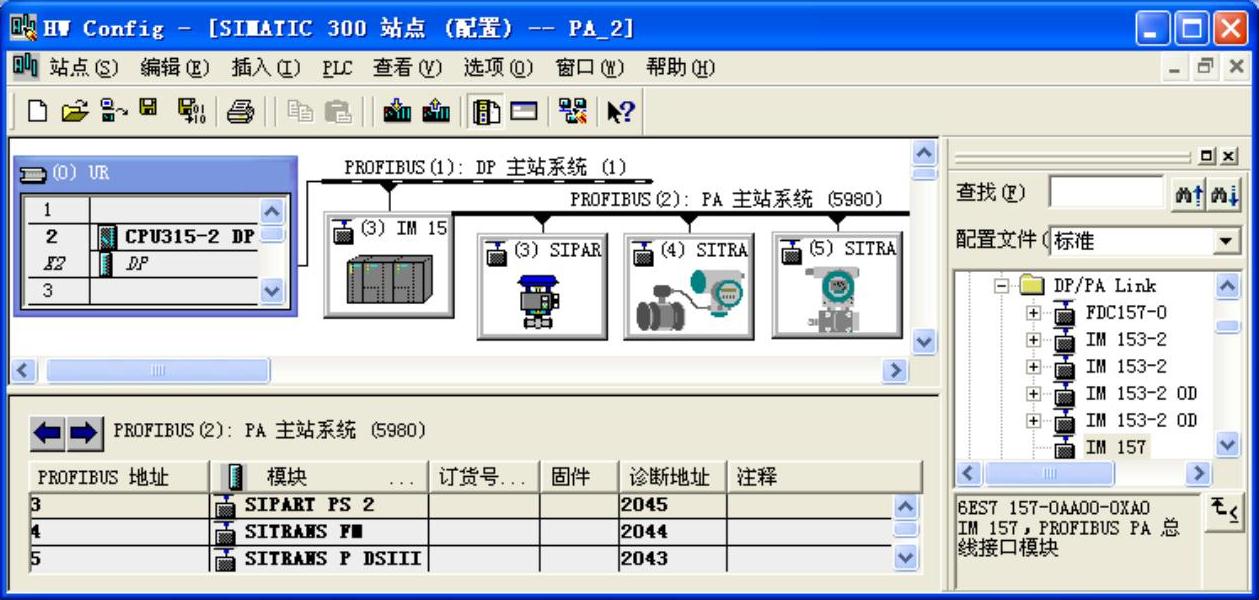This screenshot has height=600, width=1259.
Task: Open the 站点(S) menu
Action: 83,67
